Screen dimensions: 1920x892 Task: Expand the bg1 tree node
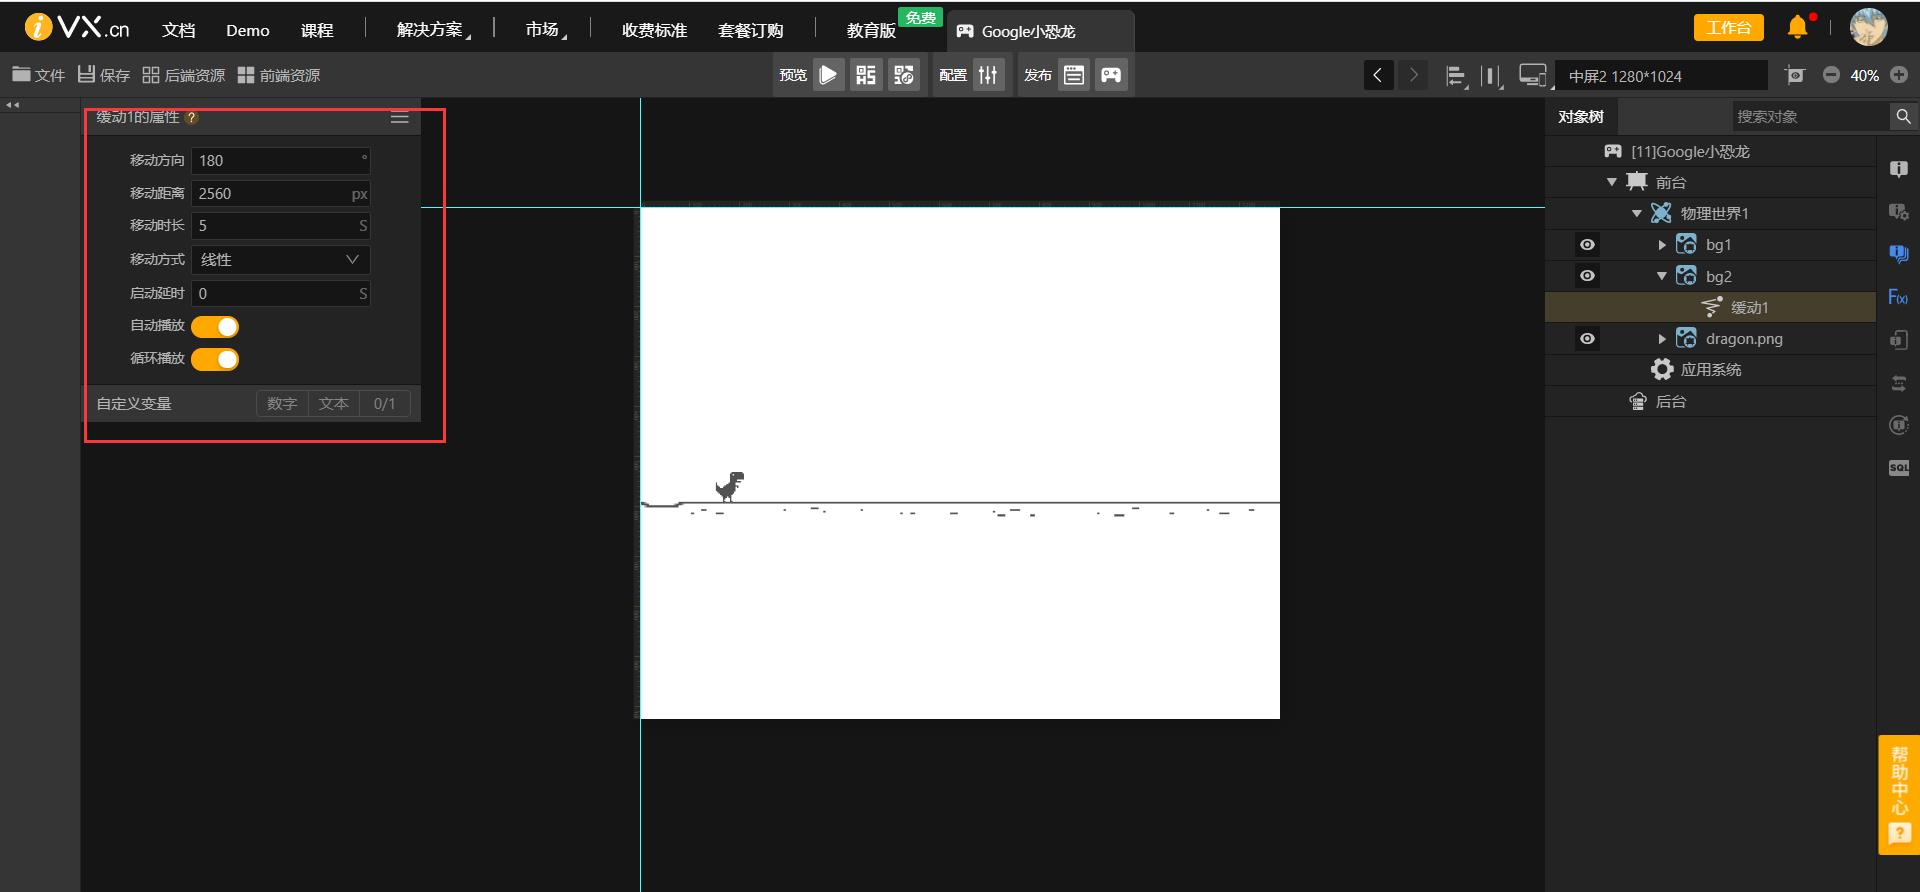point(1662,245)
